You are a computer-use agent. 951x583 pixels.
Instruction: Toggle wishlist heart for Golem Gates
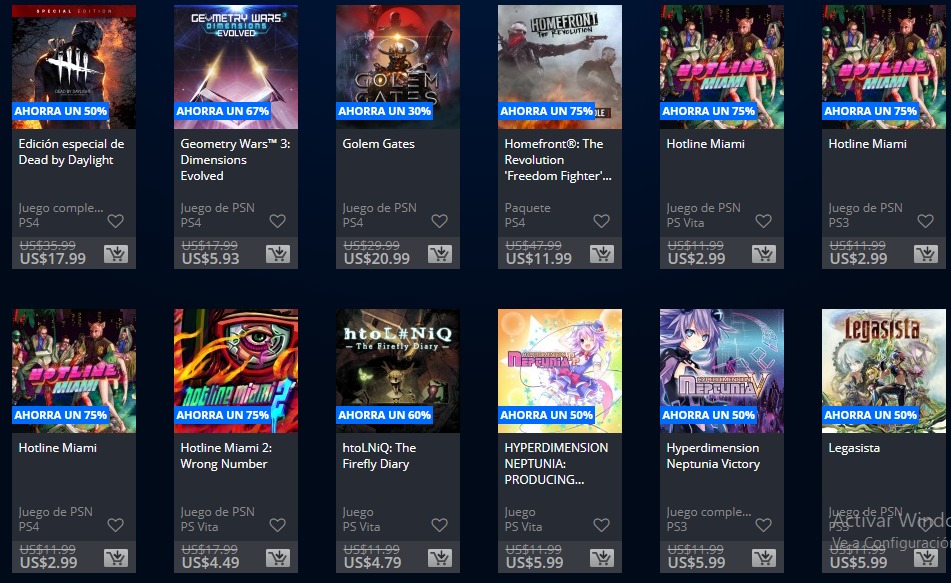pyautogui.click(x=439, y=221)
